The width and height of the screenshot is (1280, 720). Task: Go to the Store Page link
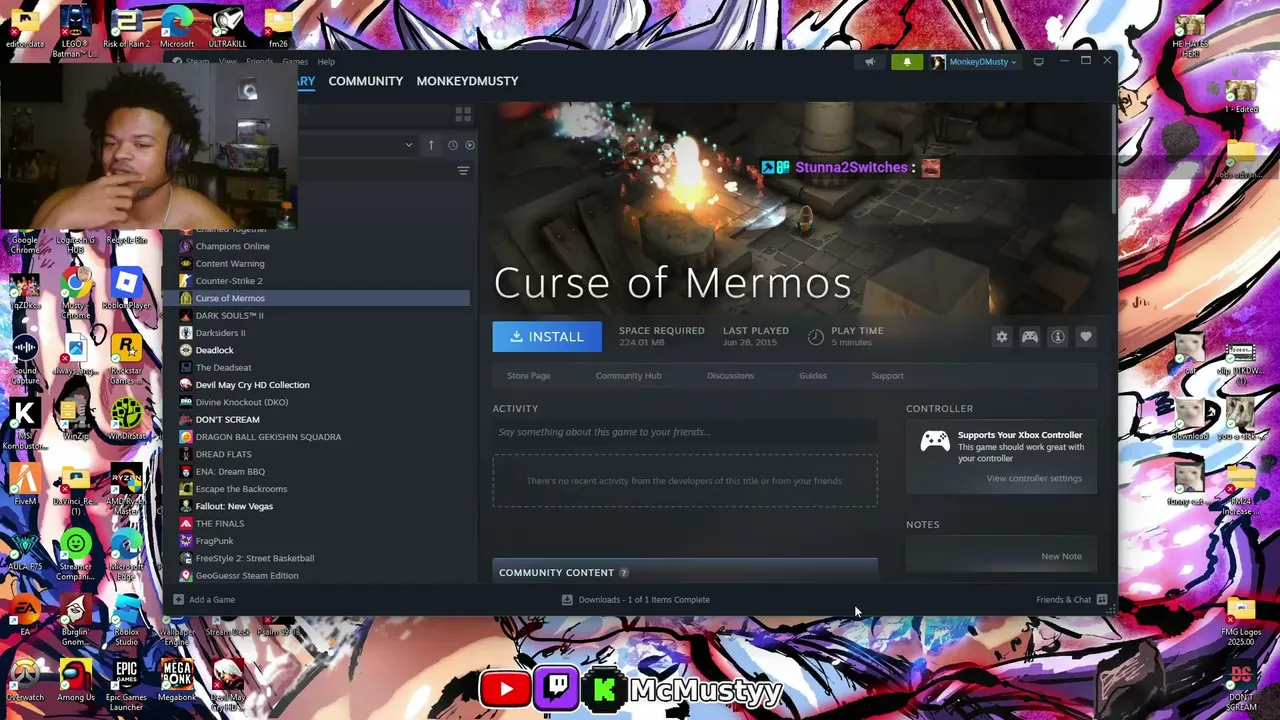point(528,376)
